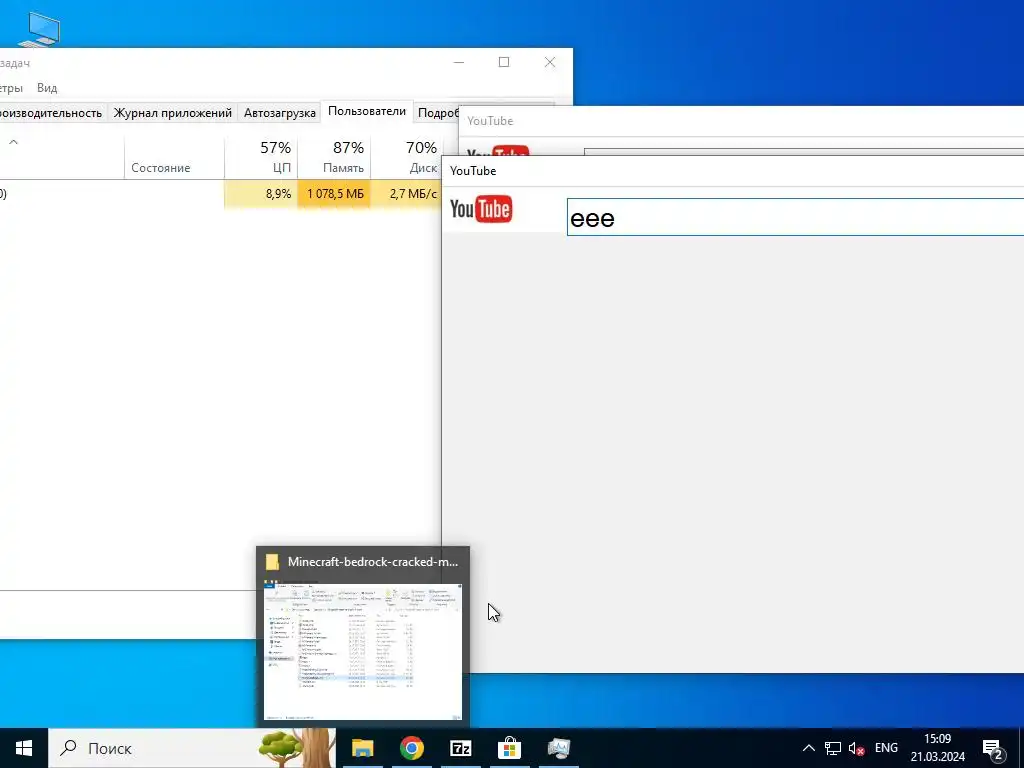Click the Windows Start button
Viewport: 1024px width, 768px height.
point(24,748)
